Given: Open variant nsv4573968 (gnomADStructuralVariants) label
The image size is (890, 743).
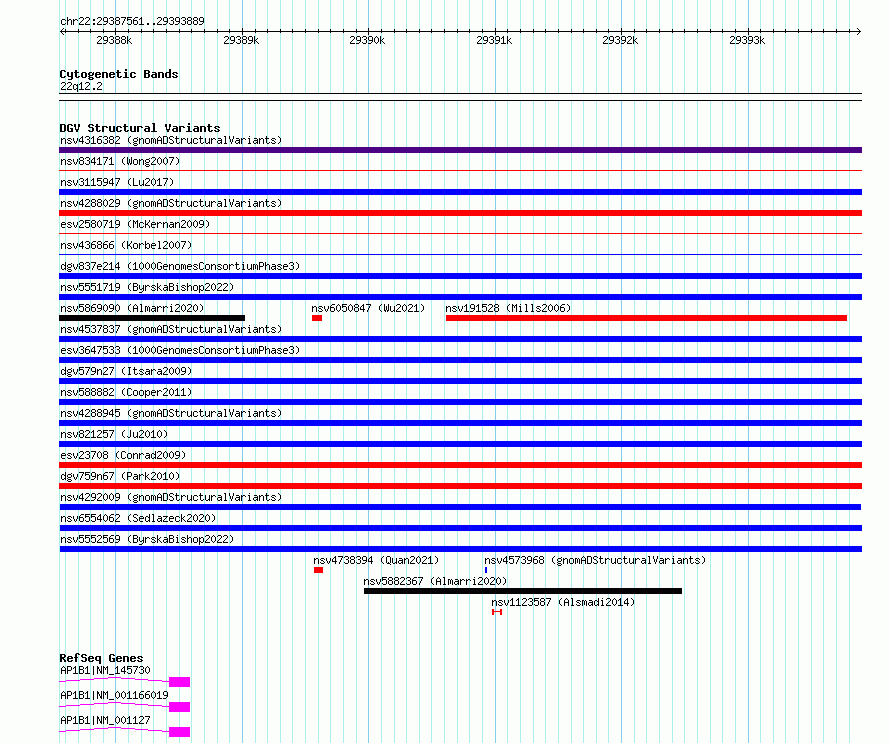Looking at the screenshot, I should [595, 560].
